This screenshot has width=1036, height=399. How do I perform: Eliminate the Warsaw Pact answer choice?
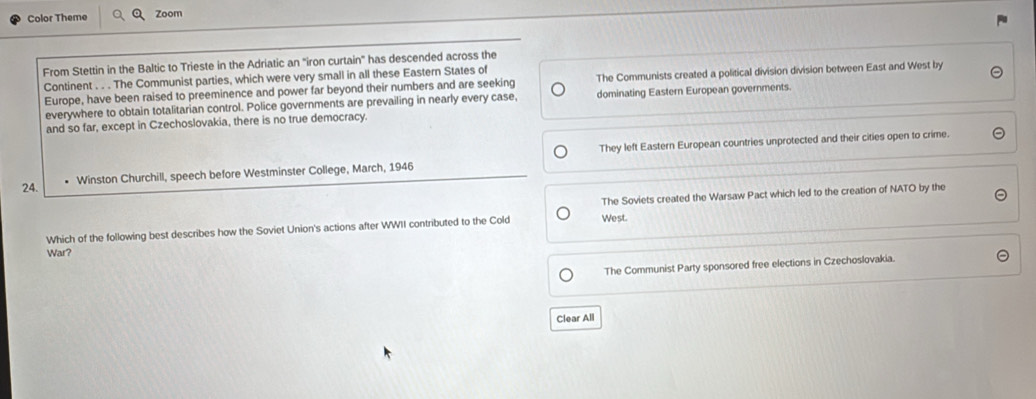click(1000, 195)
